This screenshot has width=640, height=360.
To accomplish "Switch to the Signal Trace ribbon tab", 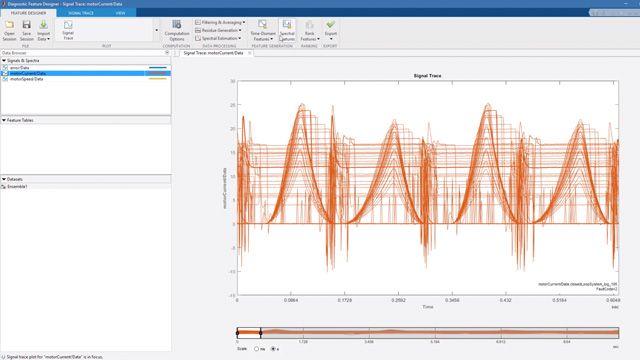I will (x=81, y=13).
